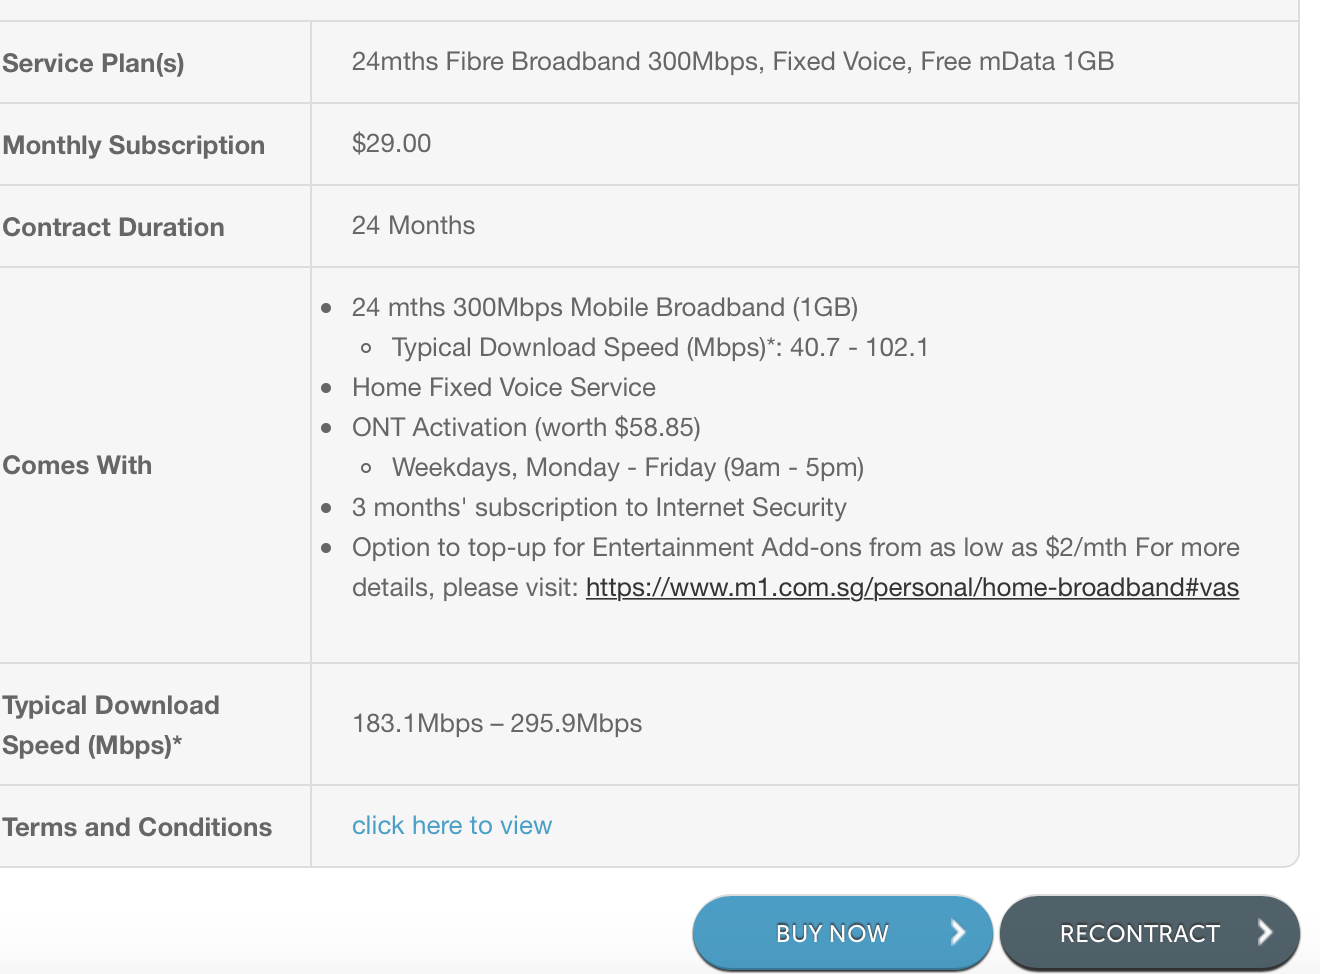1320x974 pixels.
Task: Click the 183.1Mbps – 295.9Mbps speed value
Action: (497, 724)
